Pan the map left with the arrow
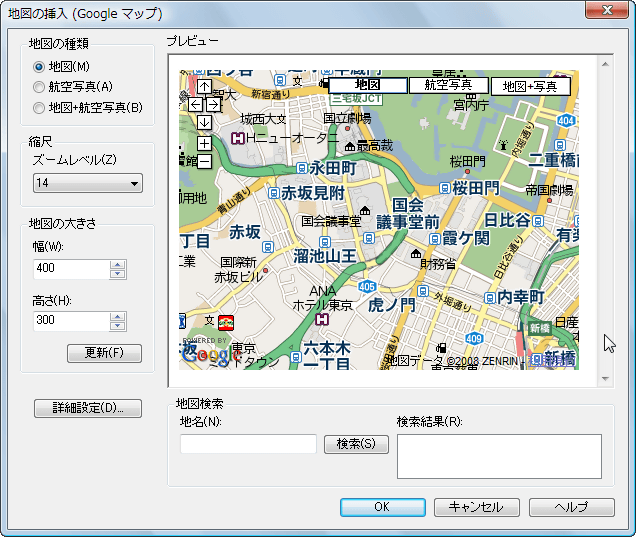 coord(195,105)
